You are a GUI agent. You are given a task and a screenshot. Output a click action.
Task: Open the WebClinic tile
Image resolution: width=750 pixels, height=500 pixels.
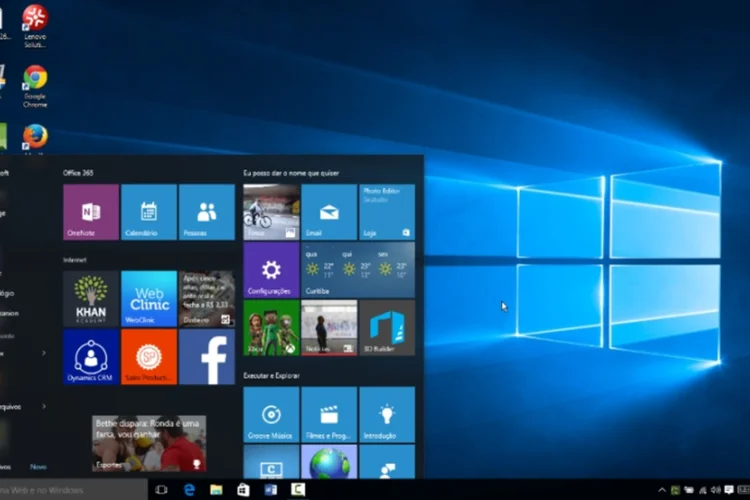[149, 299]
